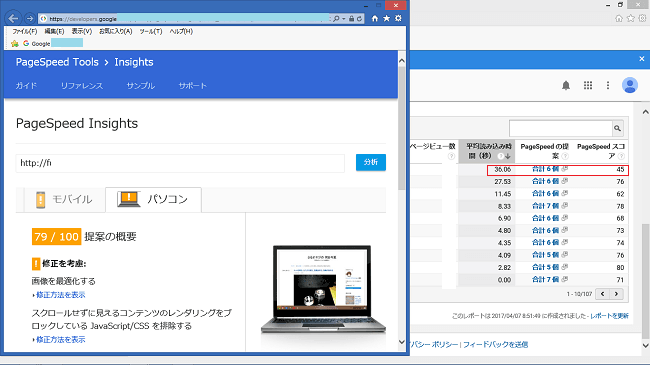Open 合計 6 個 link in 11.45 row

pos(546,194)
